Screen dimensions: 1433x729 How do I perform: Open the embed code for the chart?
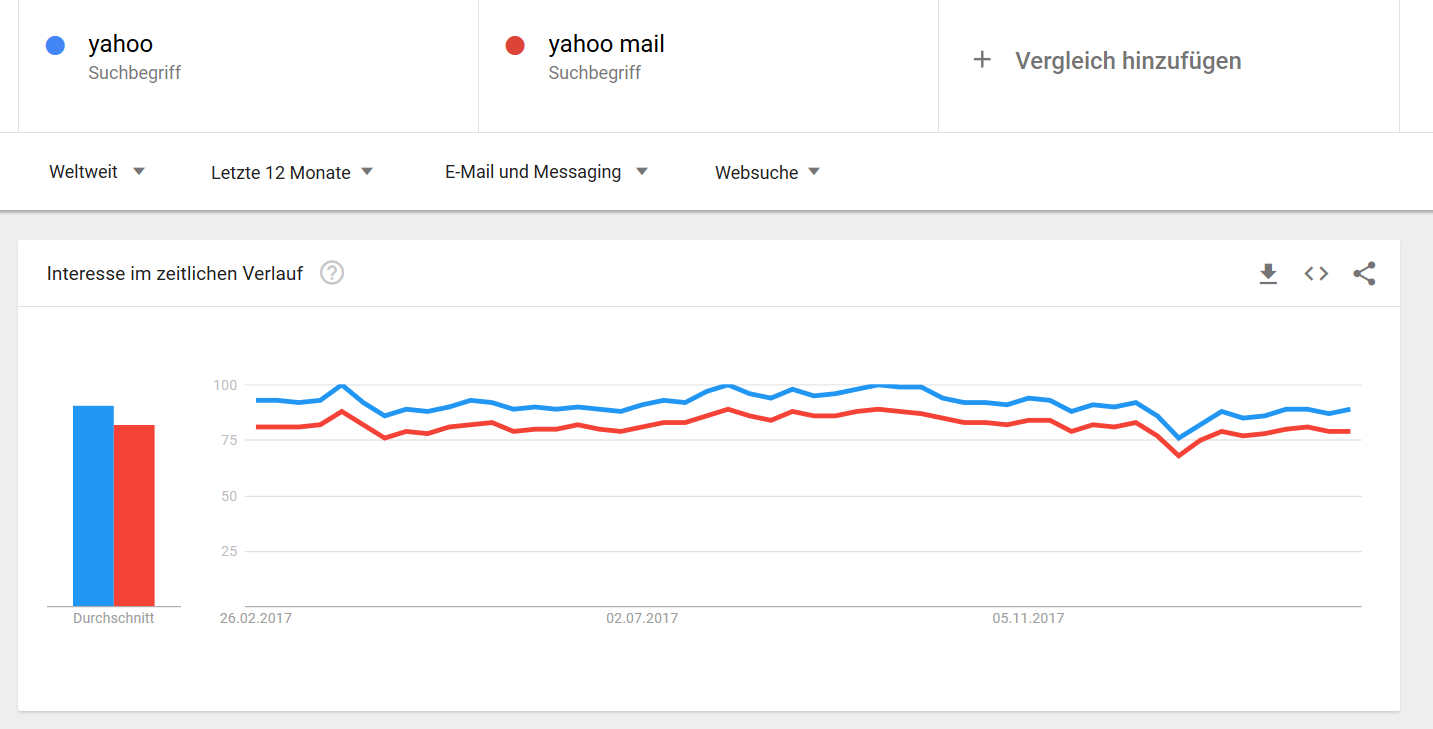point(1316,273)
